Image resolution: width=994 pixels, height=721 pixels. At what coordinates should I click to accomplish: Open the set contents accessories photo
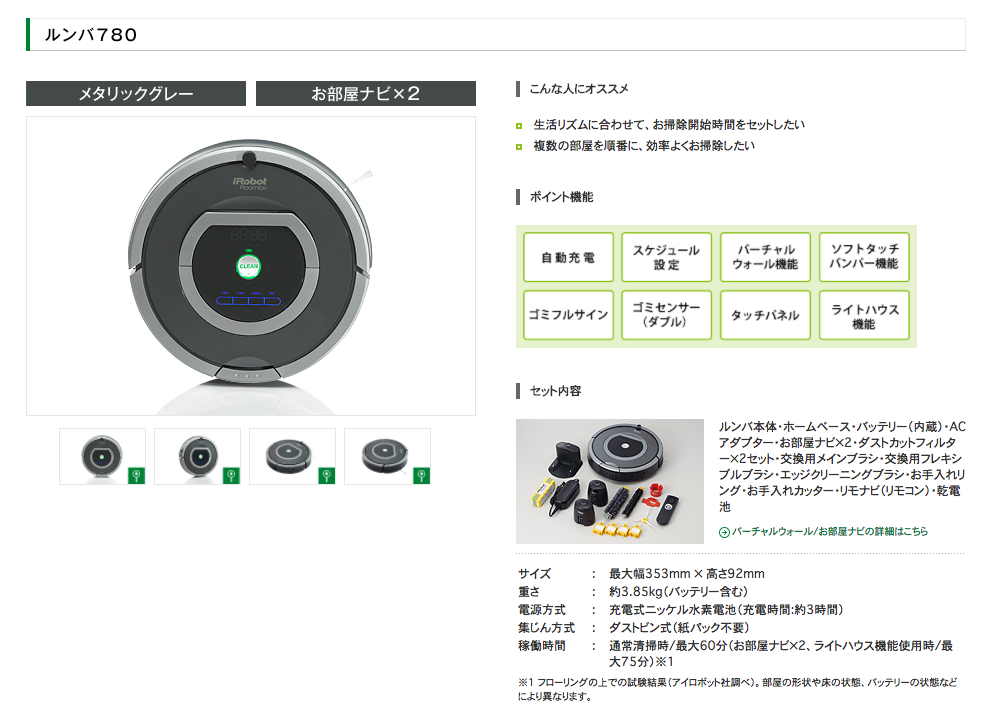610,481
